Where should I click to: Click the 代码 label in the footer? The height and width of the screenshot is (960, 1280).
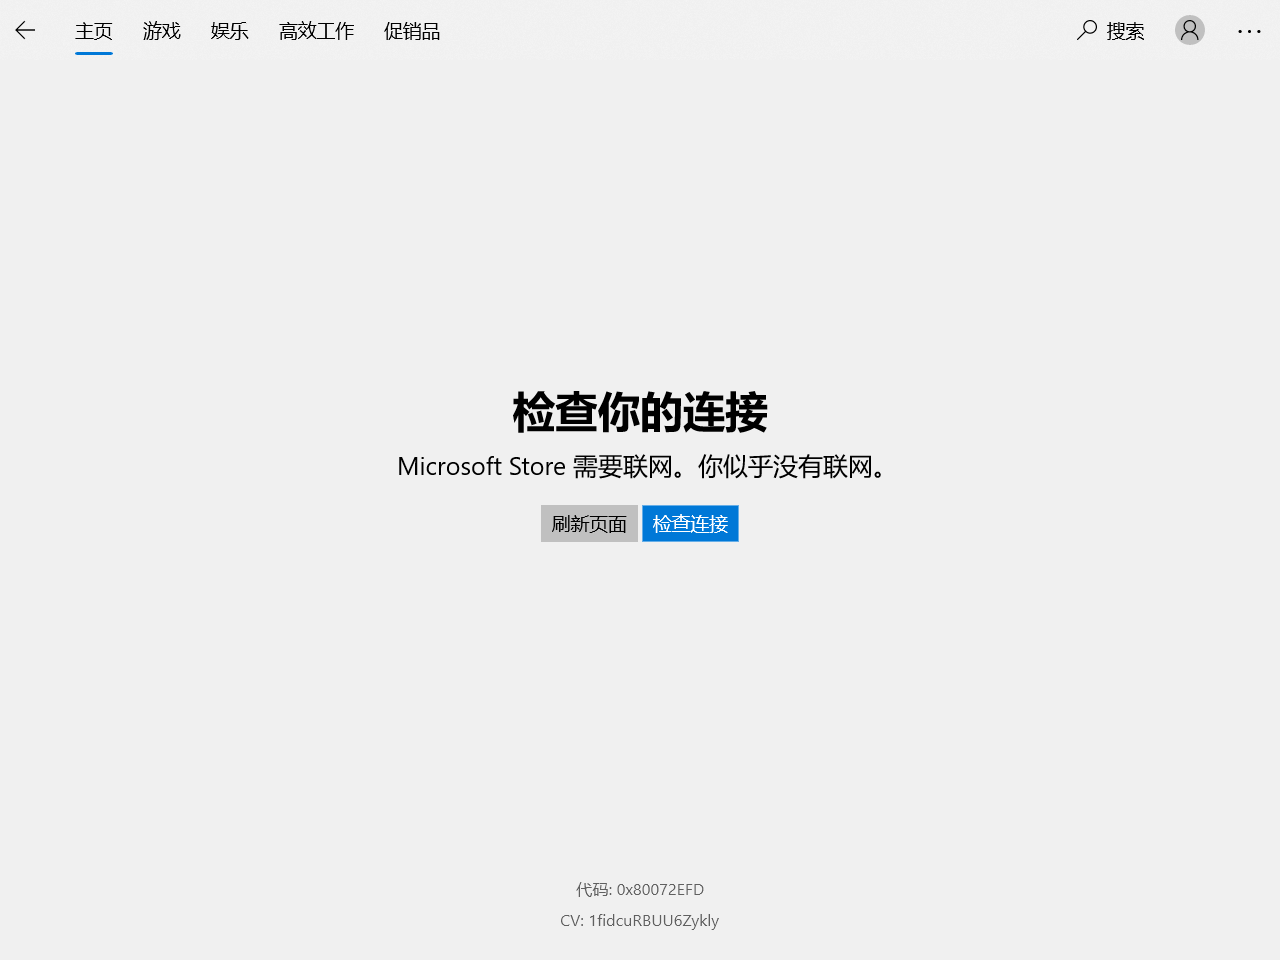click(x=592, y=889)
